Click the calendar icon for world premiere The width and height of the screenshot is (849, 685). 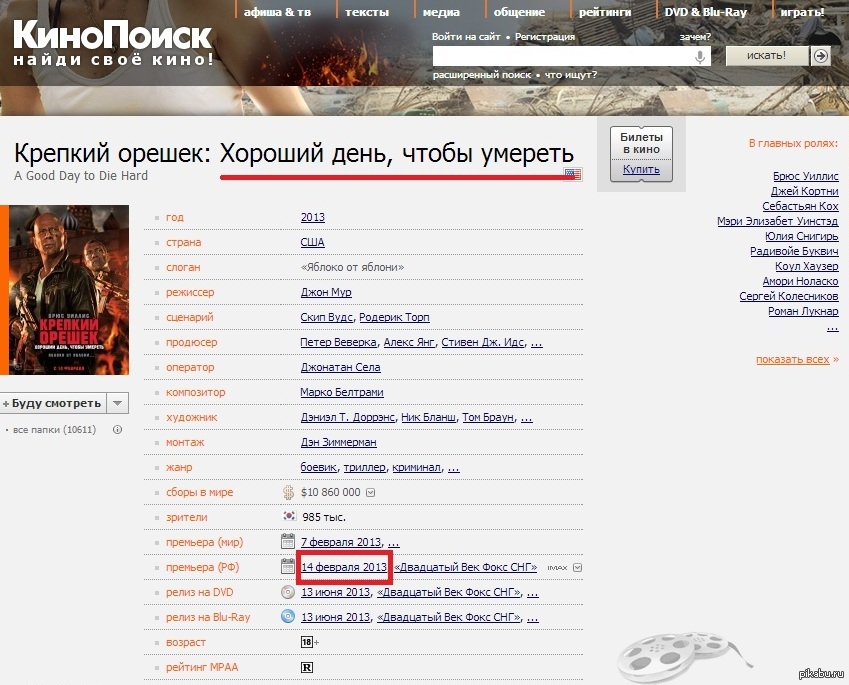[288, 542]
